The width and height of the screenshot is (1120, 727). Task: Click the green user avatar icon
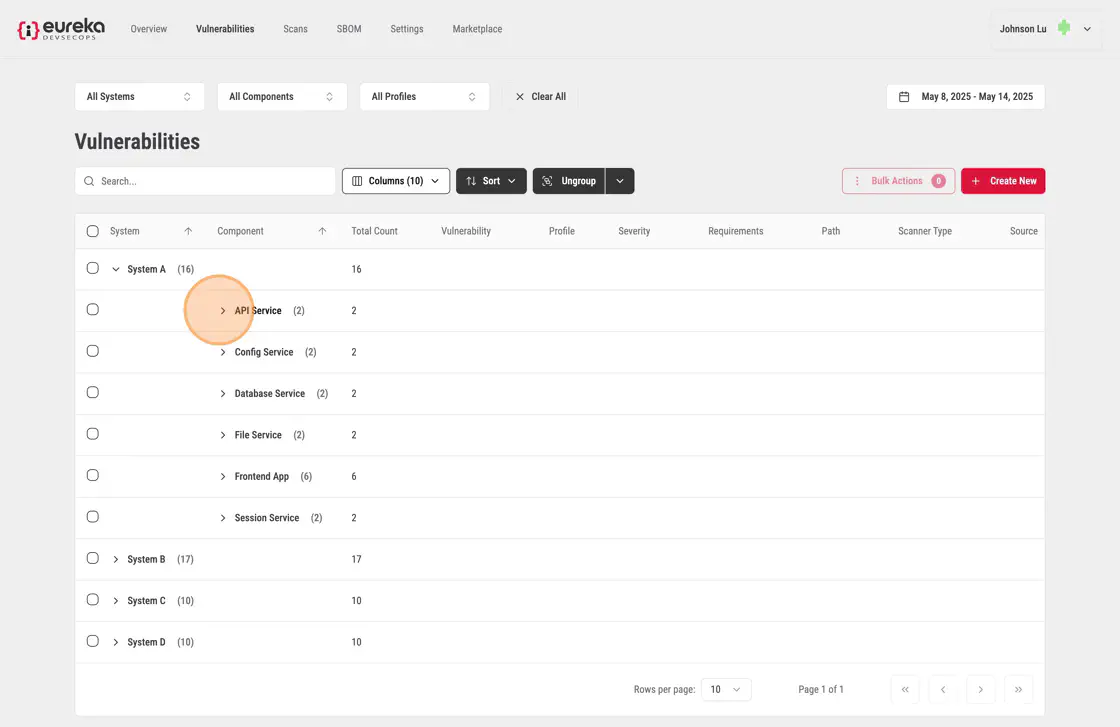pos(1064,29)
